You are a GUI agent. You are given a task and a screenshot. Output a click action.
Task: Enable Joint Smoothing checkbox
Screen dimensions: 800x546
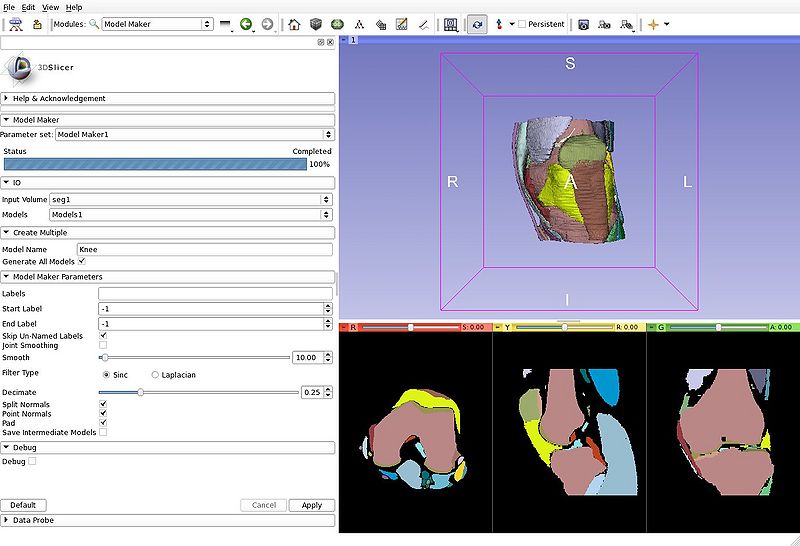pyautogui.click(x=103, y=345)
